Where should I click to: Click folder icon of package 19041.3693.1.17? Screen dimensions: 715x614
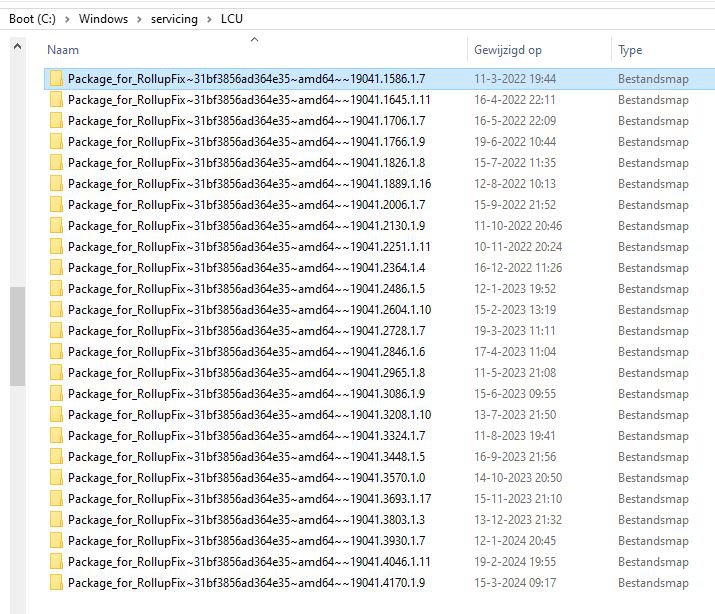point(56,498)
